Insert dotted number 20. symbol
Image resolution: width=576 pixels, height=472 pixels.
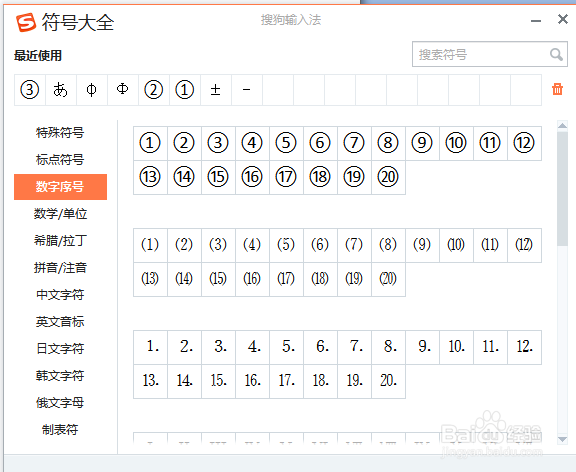coord(388,381)
